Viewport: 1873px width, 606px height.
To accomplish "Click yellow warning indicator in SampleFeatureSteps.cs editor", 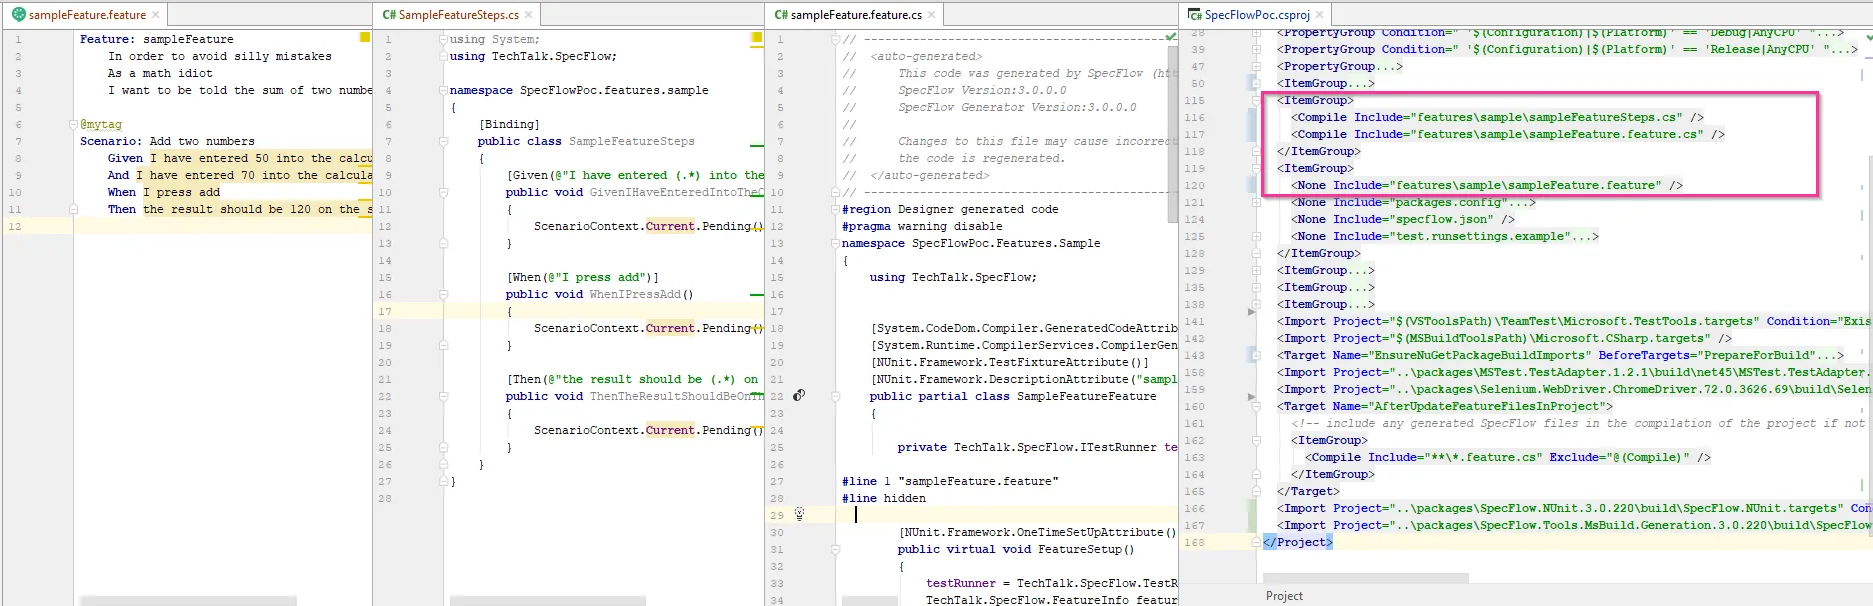I will click(757, 38).
